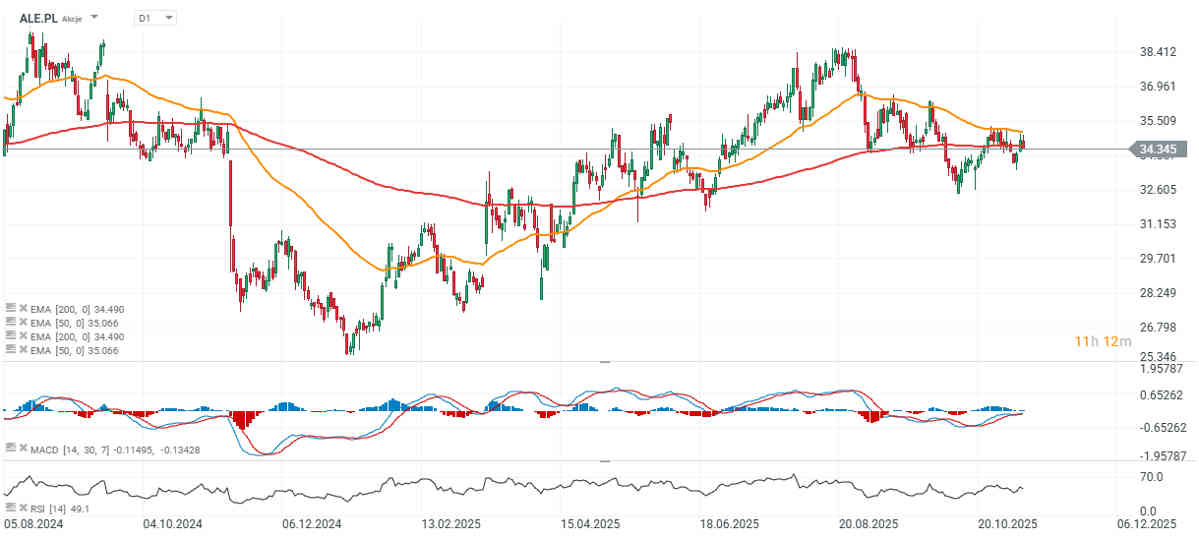Remove the RSI indicator with its X icon
The width and height of the screenshot is (1199, 541).
[22, 508]
